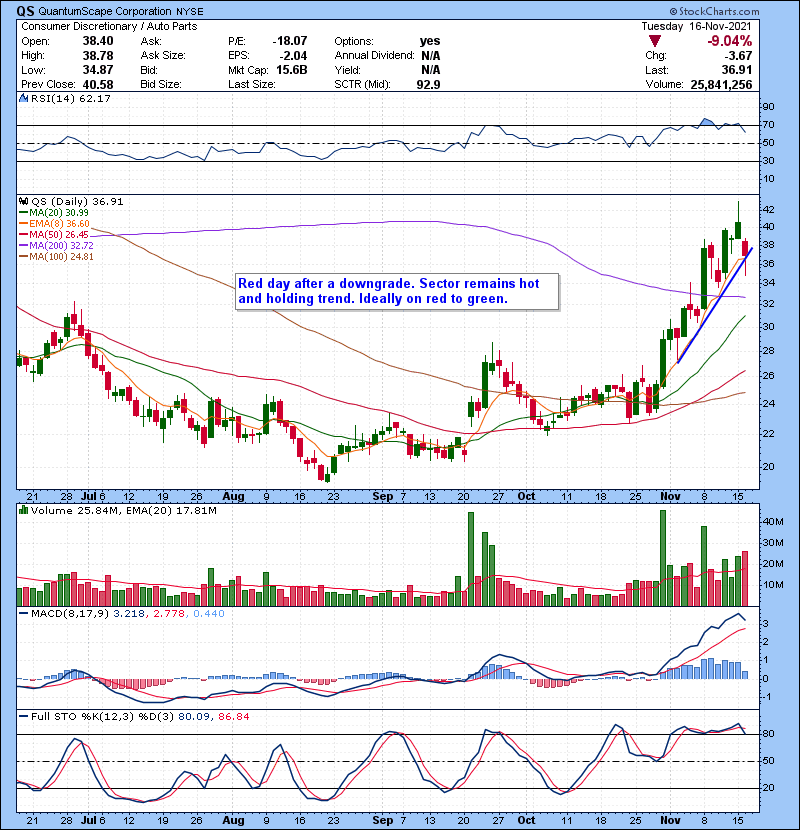800x830 pixels.
Task: Click the Sep label on the price chart axis
Action: [383, 497]
